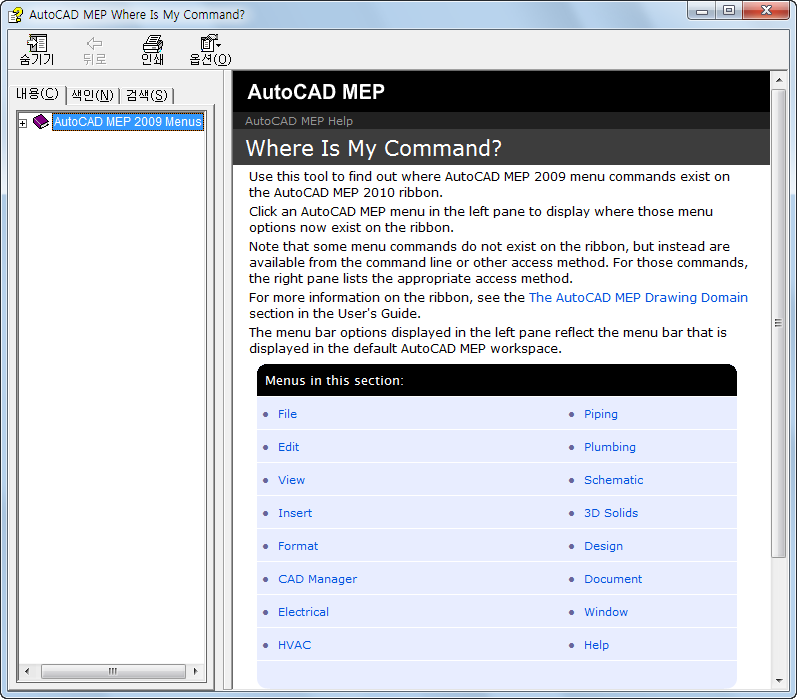Viewport: 797px width, 699px height.
Task: Click the Print (인쇄) toolbar icon
Action: pyautogui.click(x=152, y=50)
